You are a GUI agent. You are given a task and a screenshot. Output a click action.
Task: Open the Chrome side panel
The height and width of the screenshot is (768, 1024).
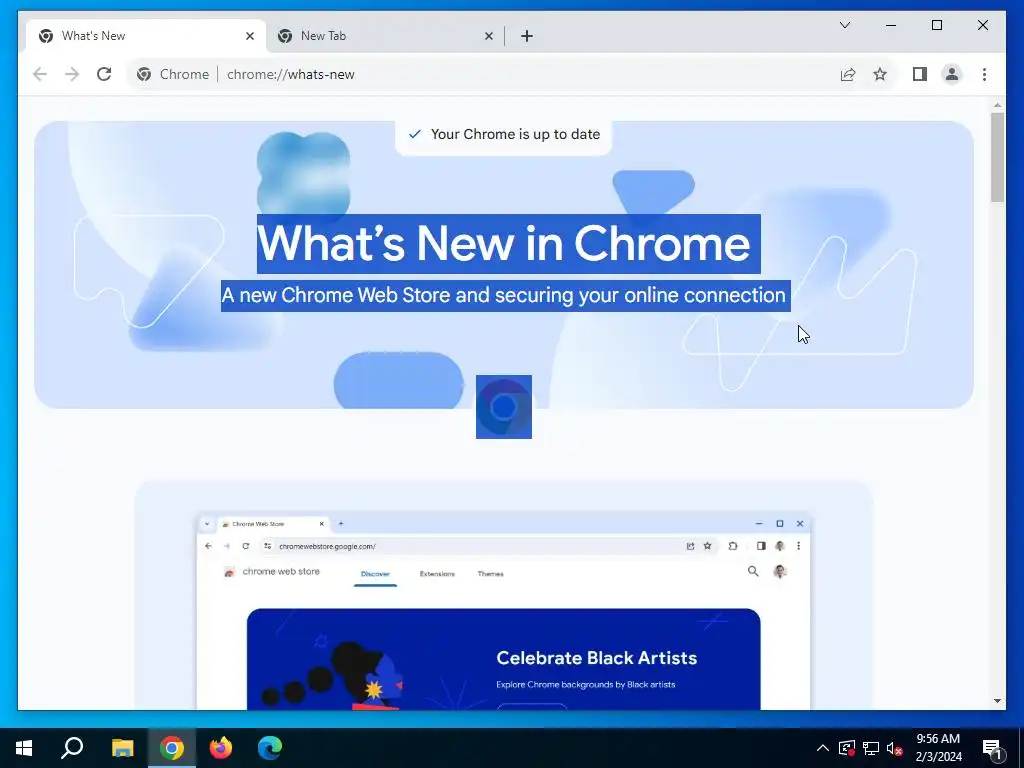920,74
